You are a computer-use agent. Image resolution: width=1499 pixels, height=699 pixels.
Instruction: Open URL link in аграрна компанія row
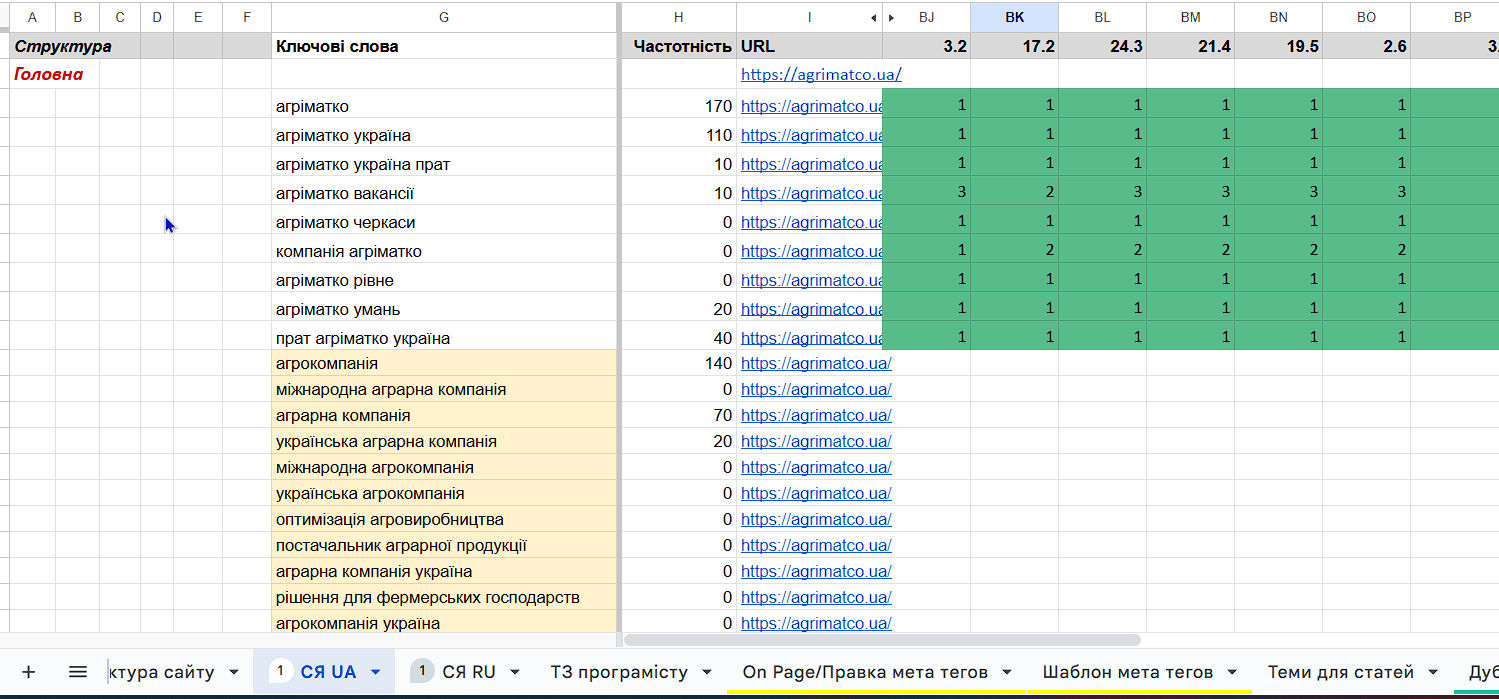816,416
